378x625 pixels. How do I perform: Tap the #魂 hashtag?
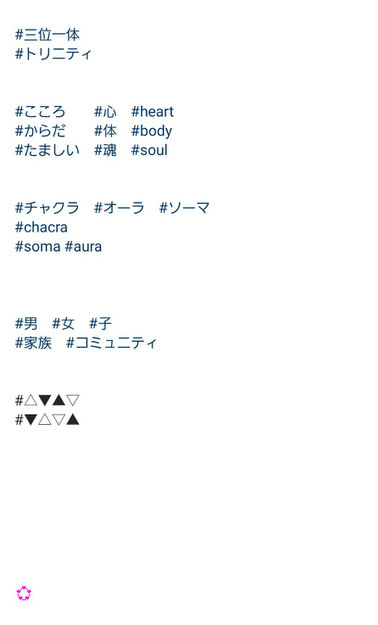[105, 150]
